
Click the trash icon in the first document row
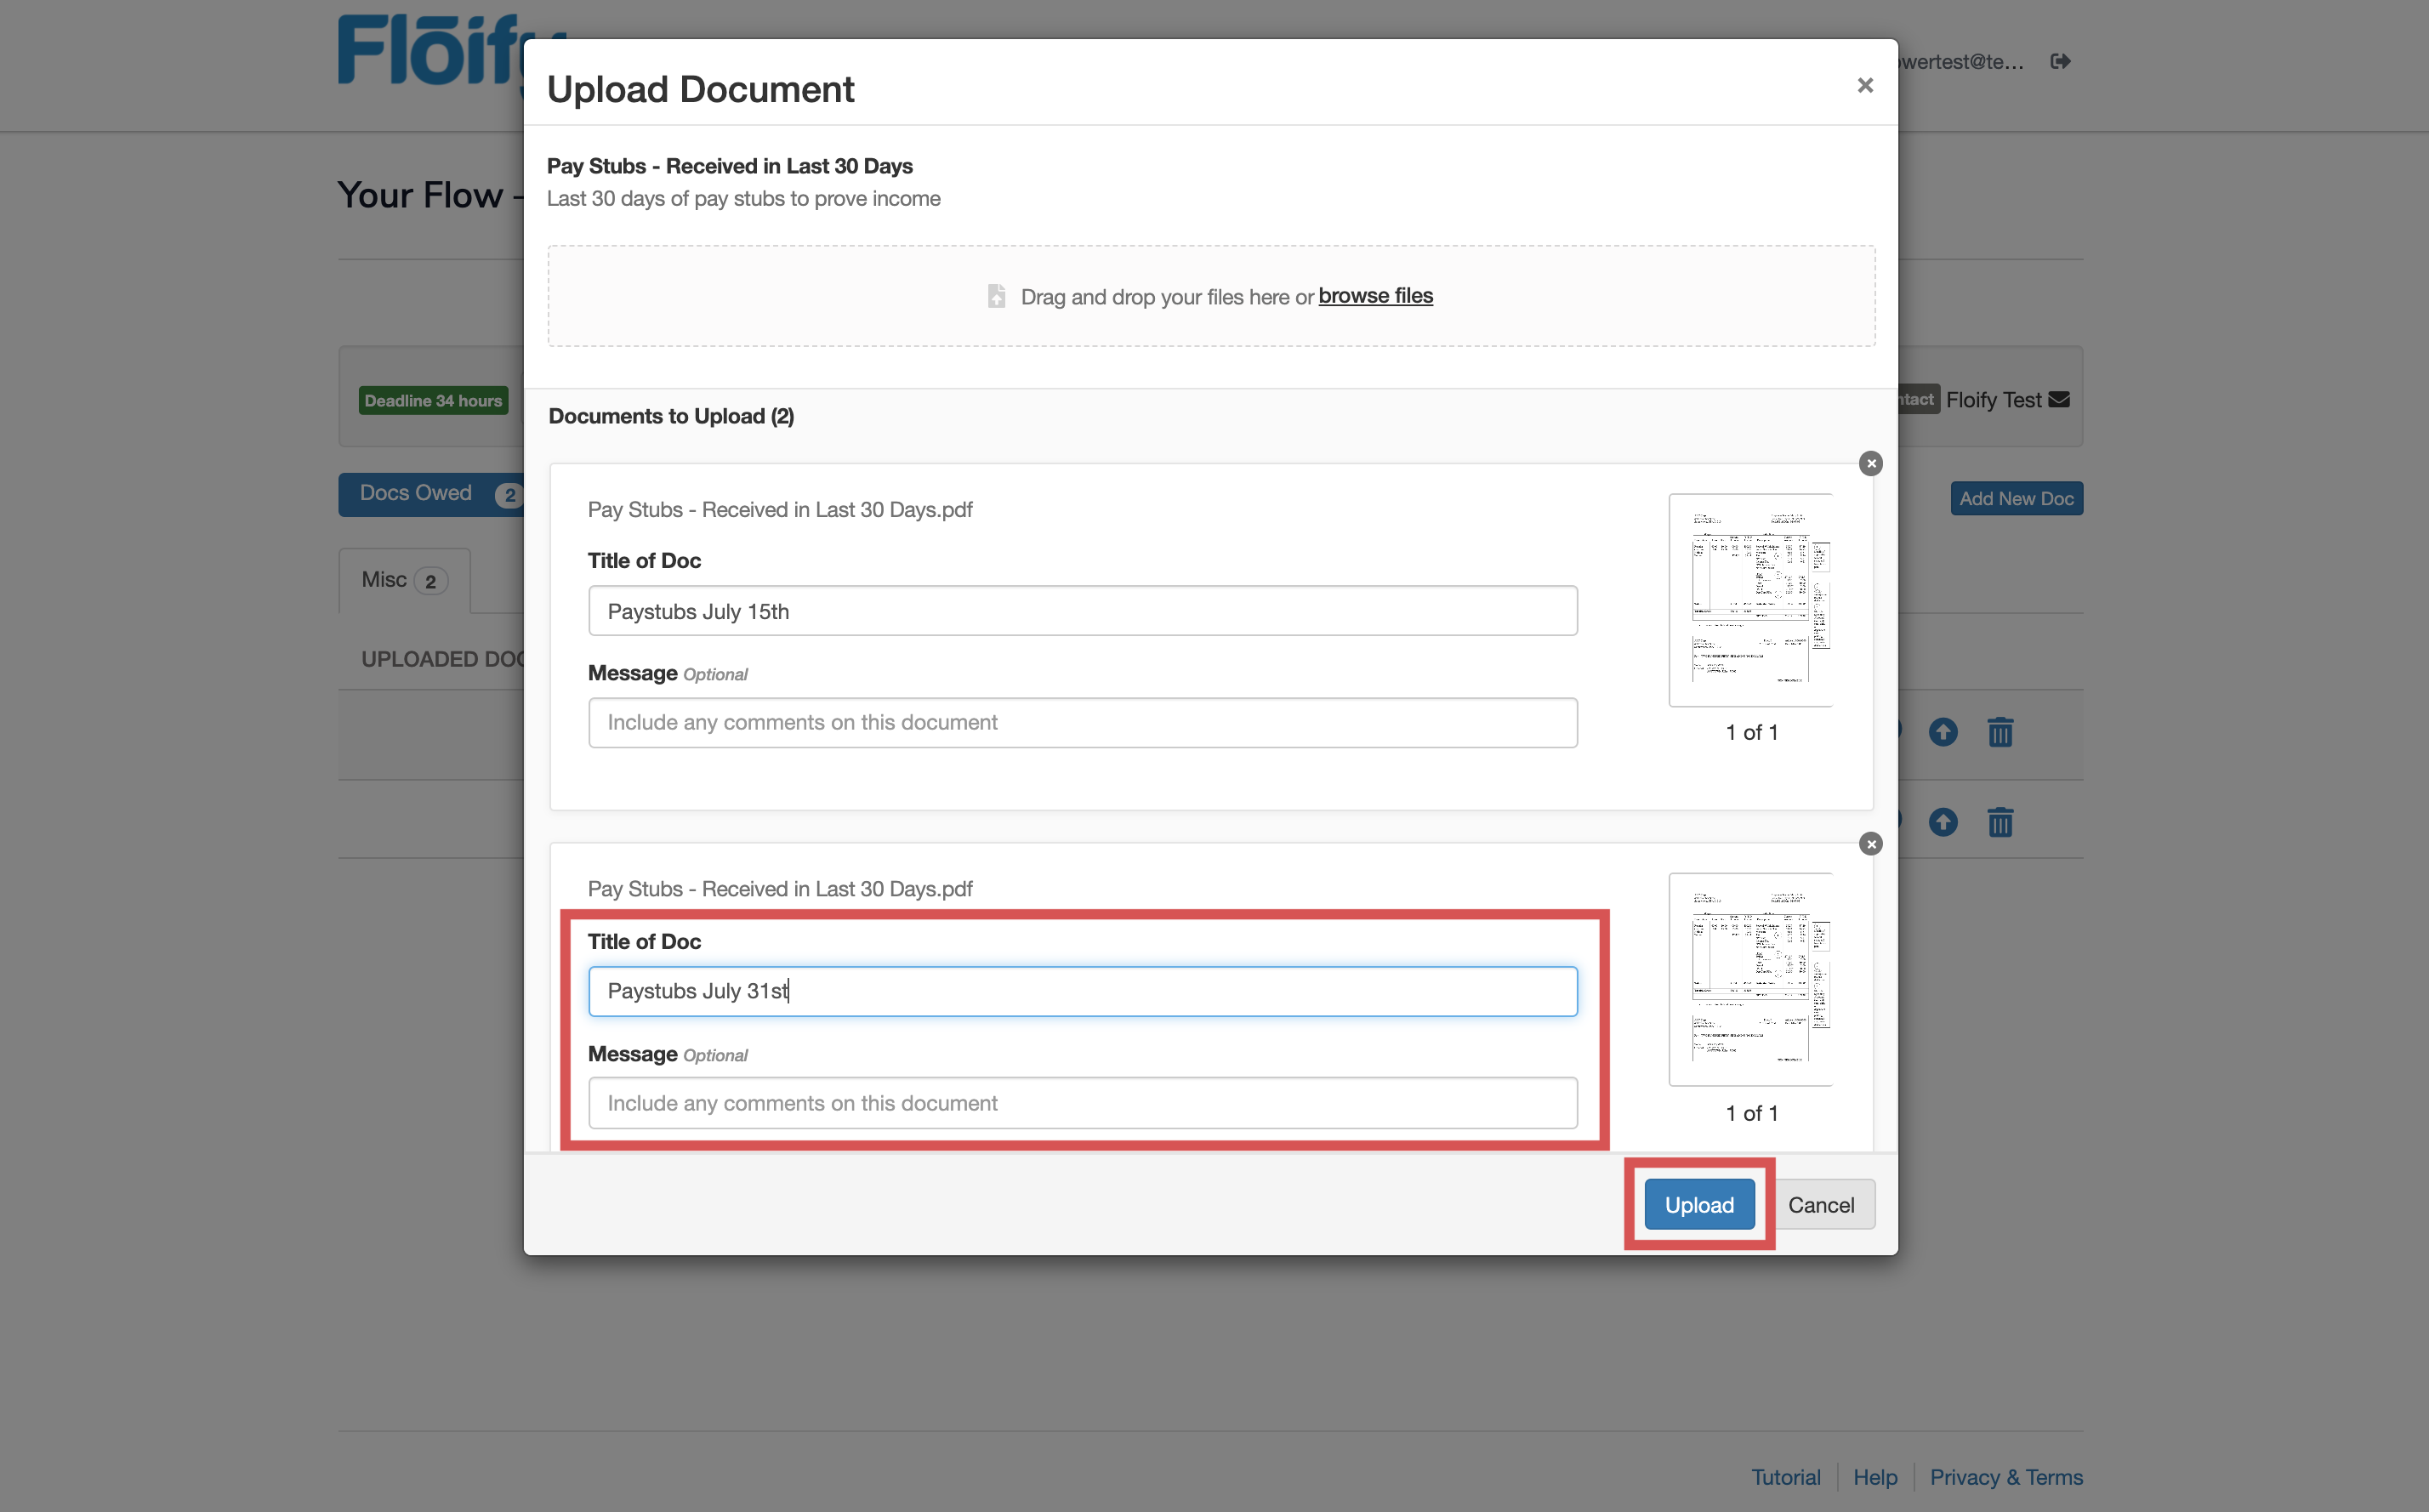tap(2000, 731)
